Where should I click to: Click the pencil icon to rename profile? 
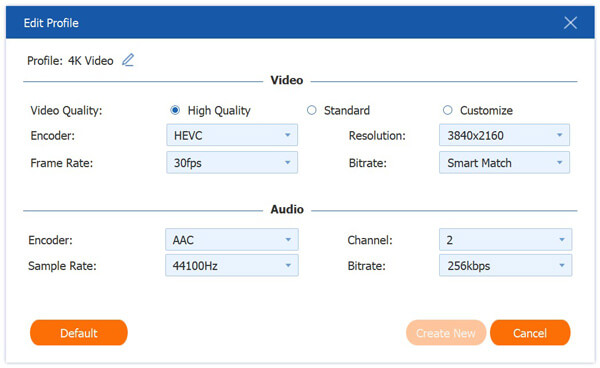(128, 60)
